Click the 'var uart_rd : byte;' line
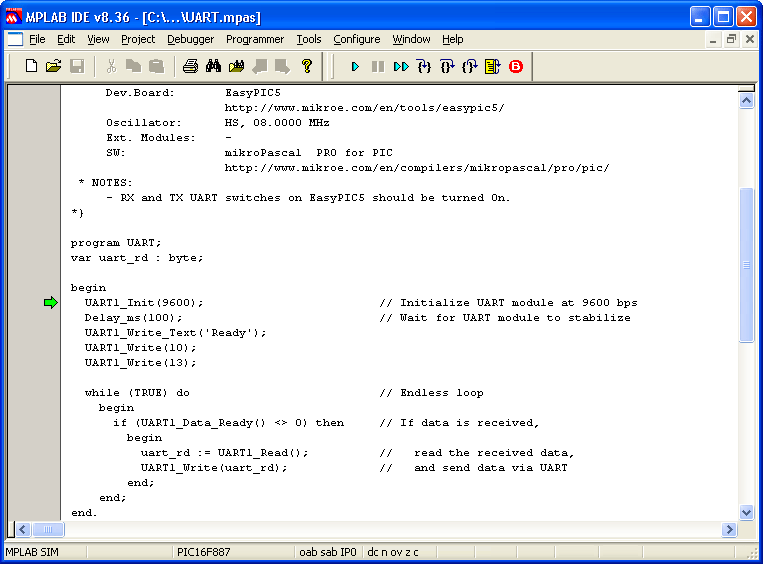The image size is (763, 564). (137, 258)
